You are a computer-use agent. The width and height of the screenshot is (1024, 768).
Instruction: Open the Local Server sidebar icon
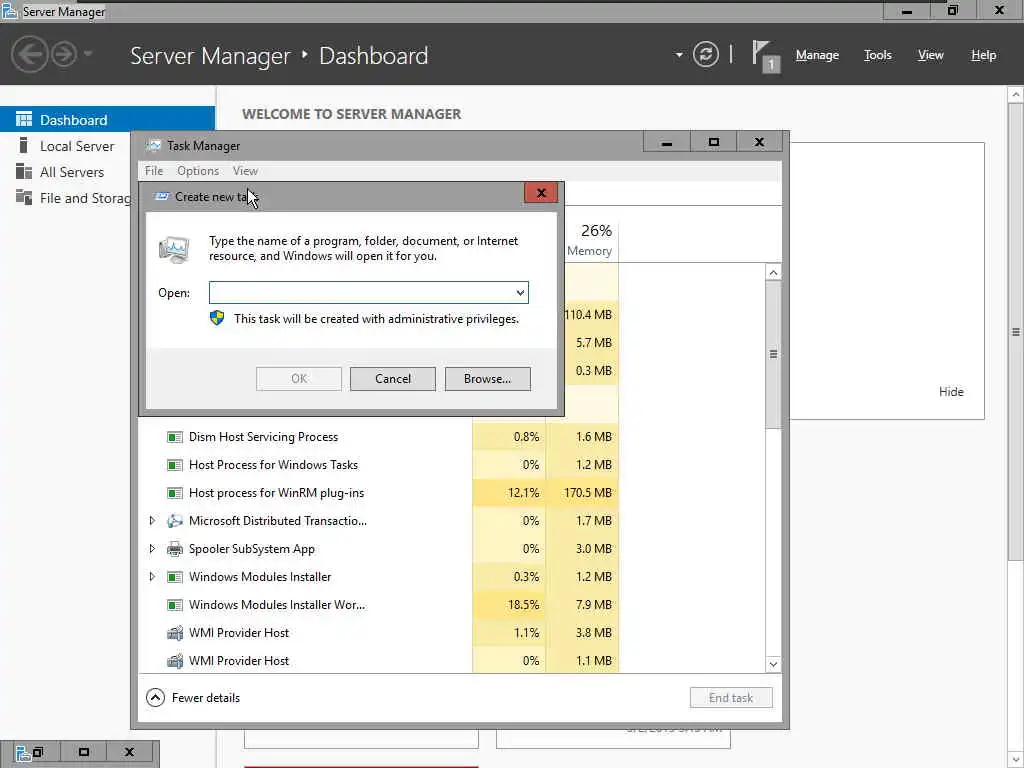pos(24,146)
